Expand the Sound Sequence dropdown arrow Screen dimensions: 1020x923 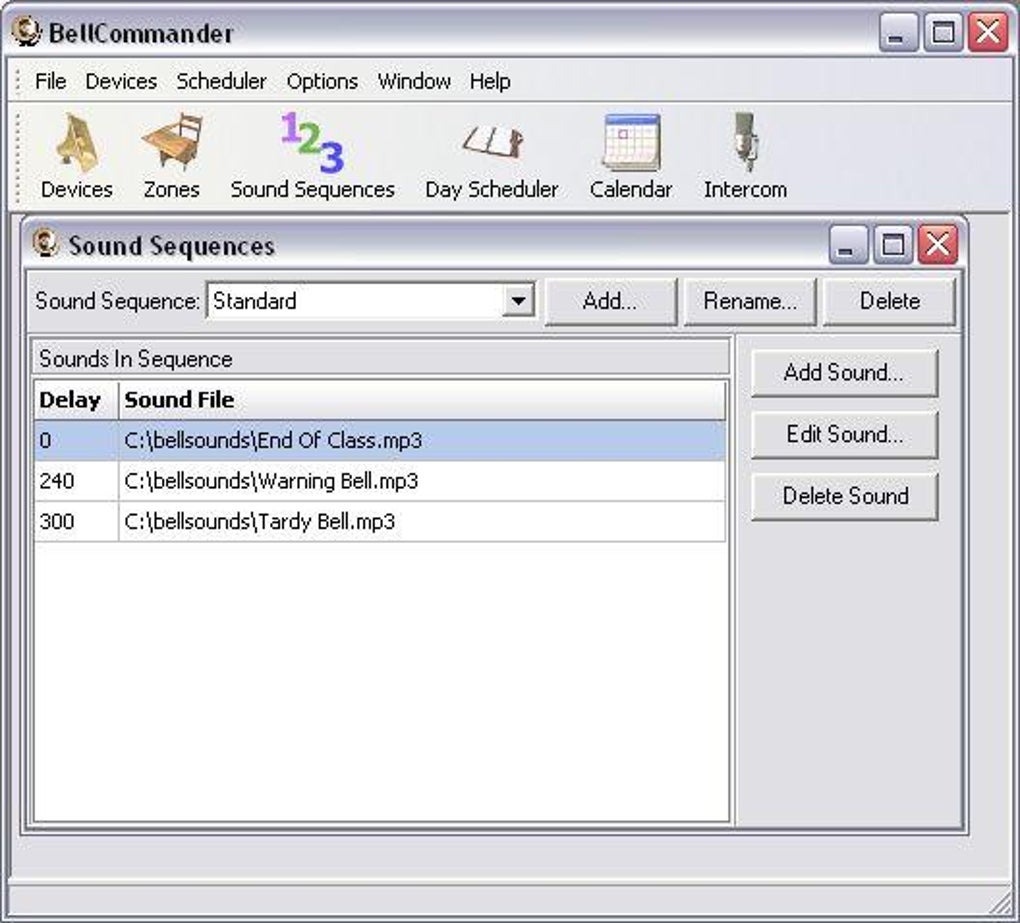pyautogui.click(x=518, y=301)
